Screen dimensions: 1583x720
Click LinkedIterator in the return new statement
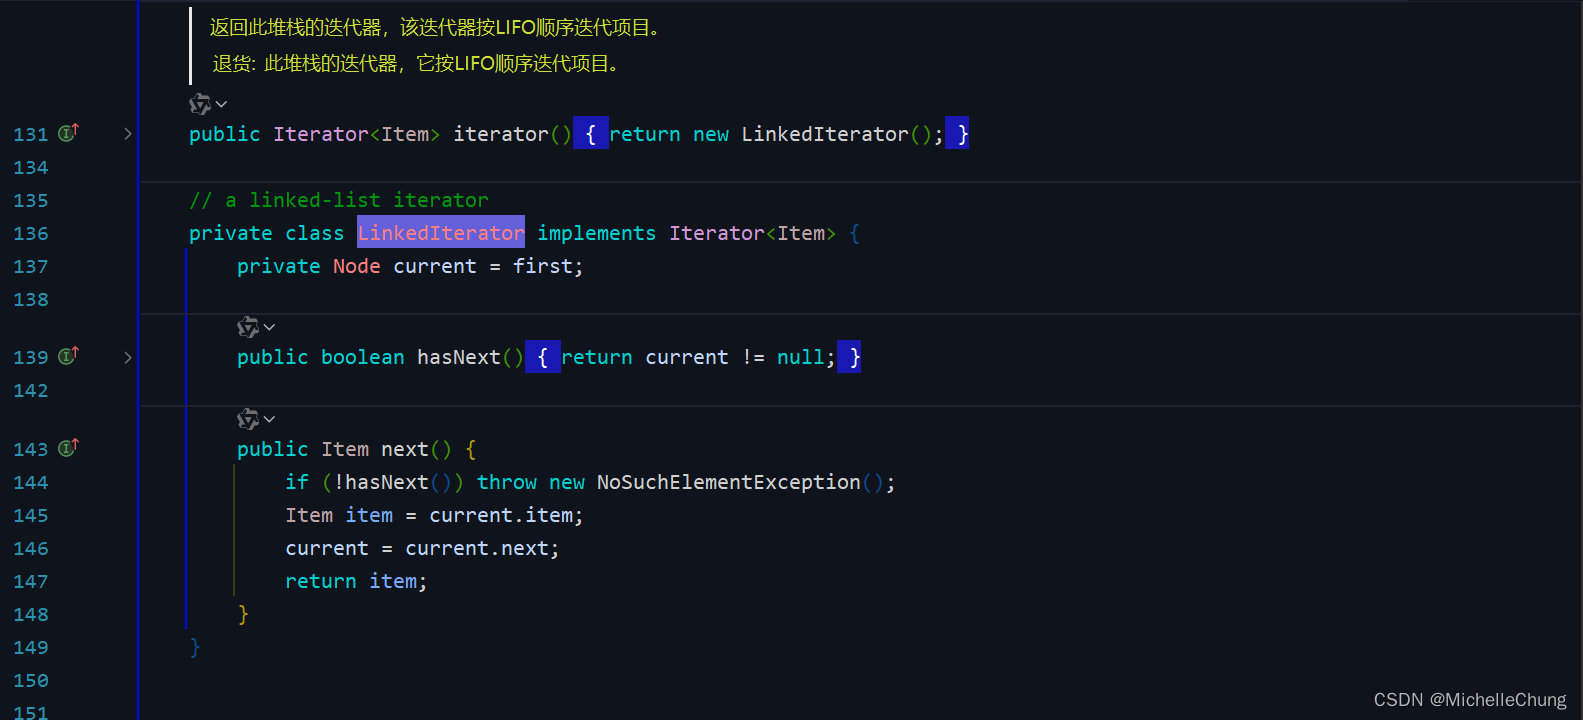point(825,134)
